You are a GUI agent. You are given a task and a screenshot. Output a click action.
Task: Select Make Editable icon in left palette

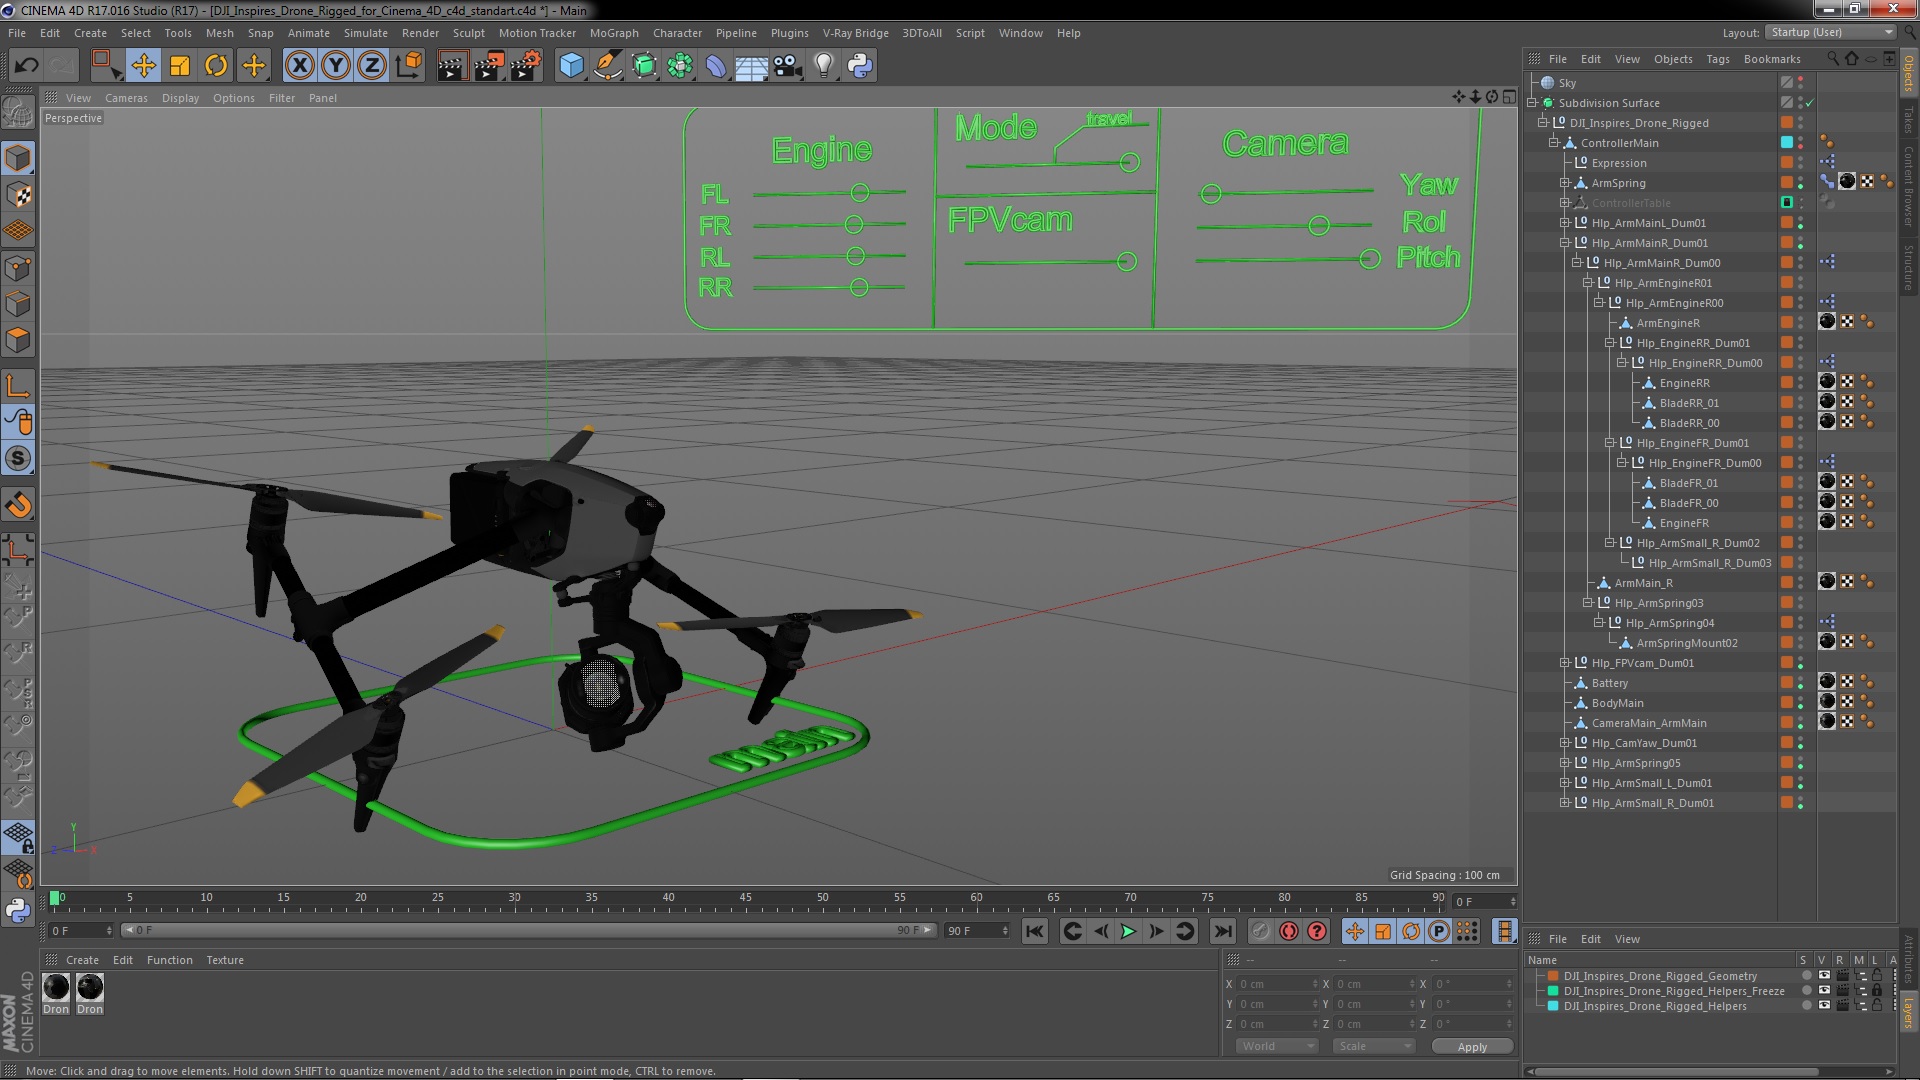pyautogui.click(x=18, y=112)
